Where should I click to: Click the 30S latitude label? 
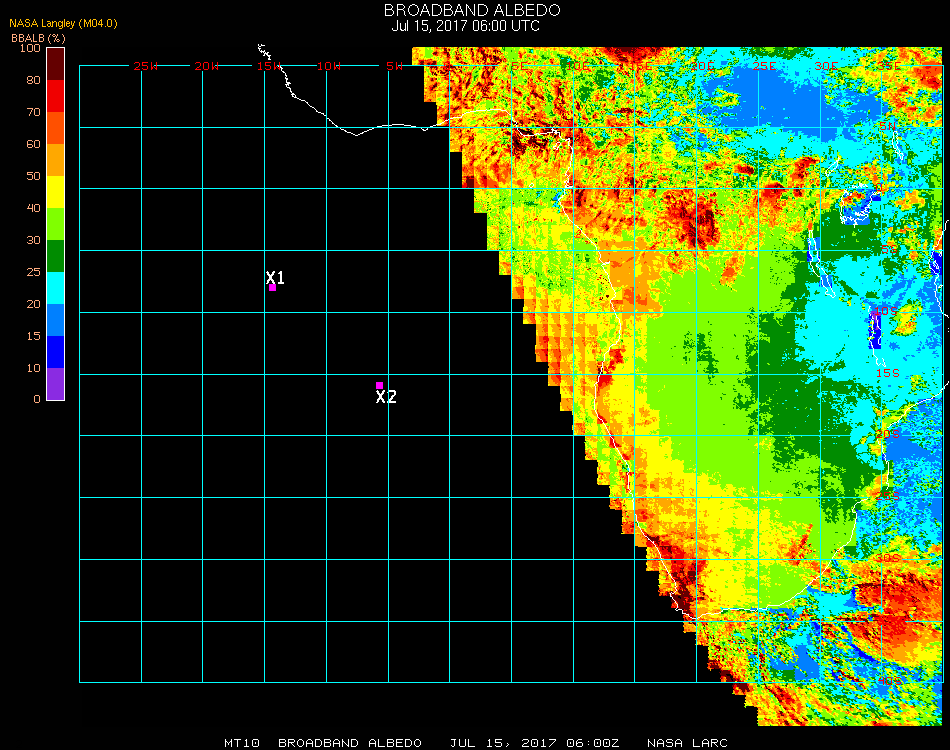click(x=888, y=558)
